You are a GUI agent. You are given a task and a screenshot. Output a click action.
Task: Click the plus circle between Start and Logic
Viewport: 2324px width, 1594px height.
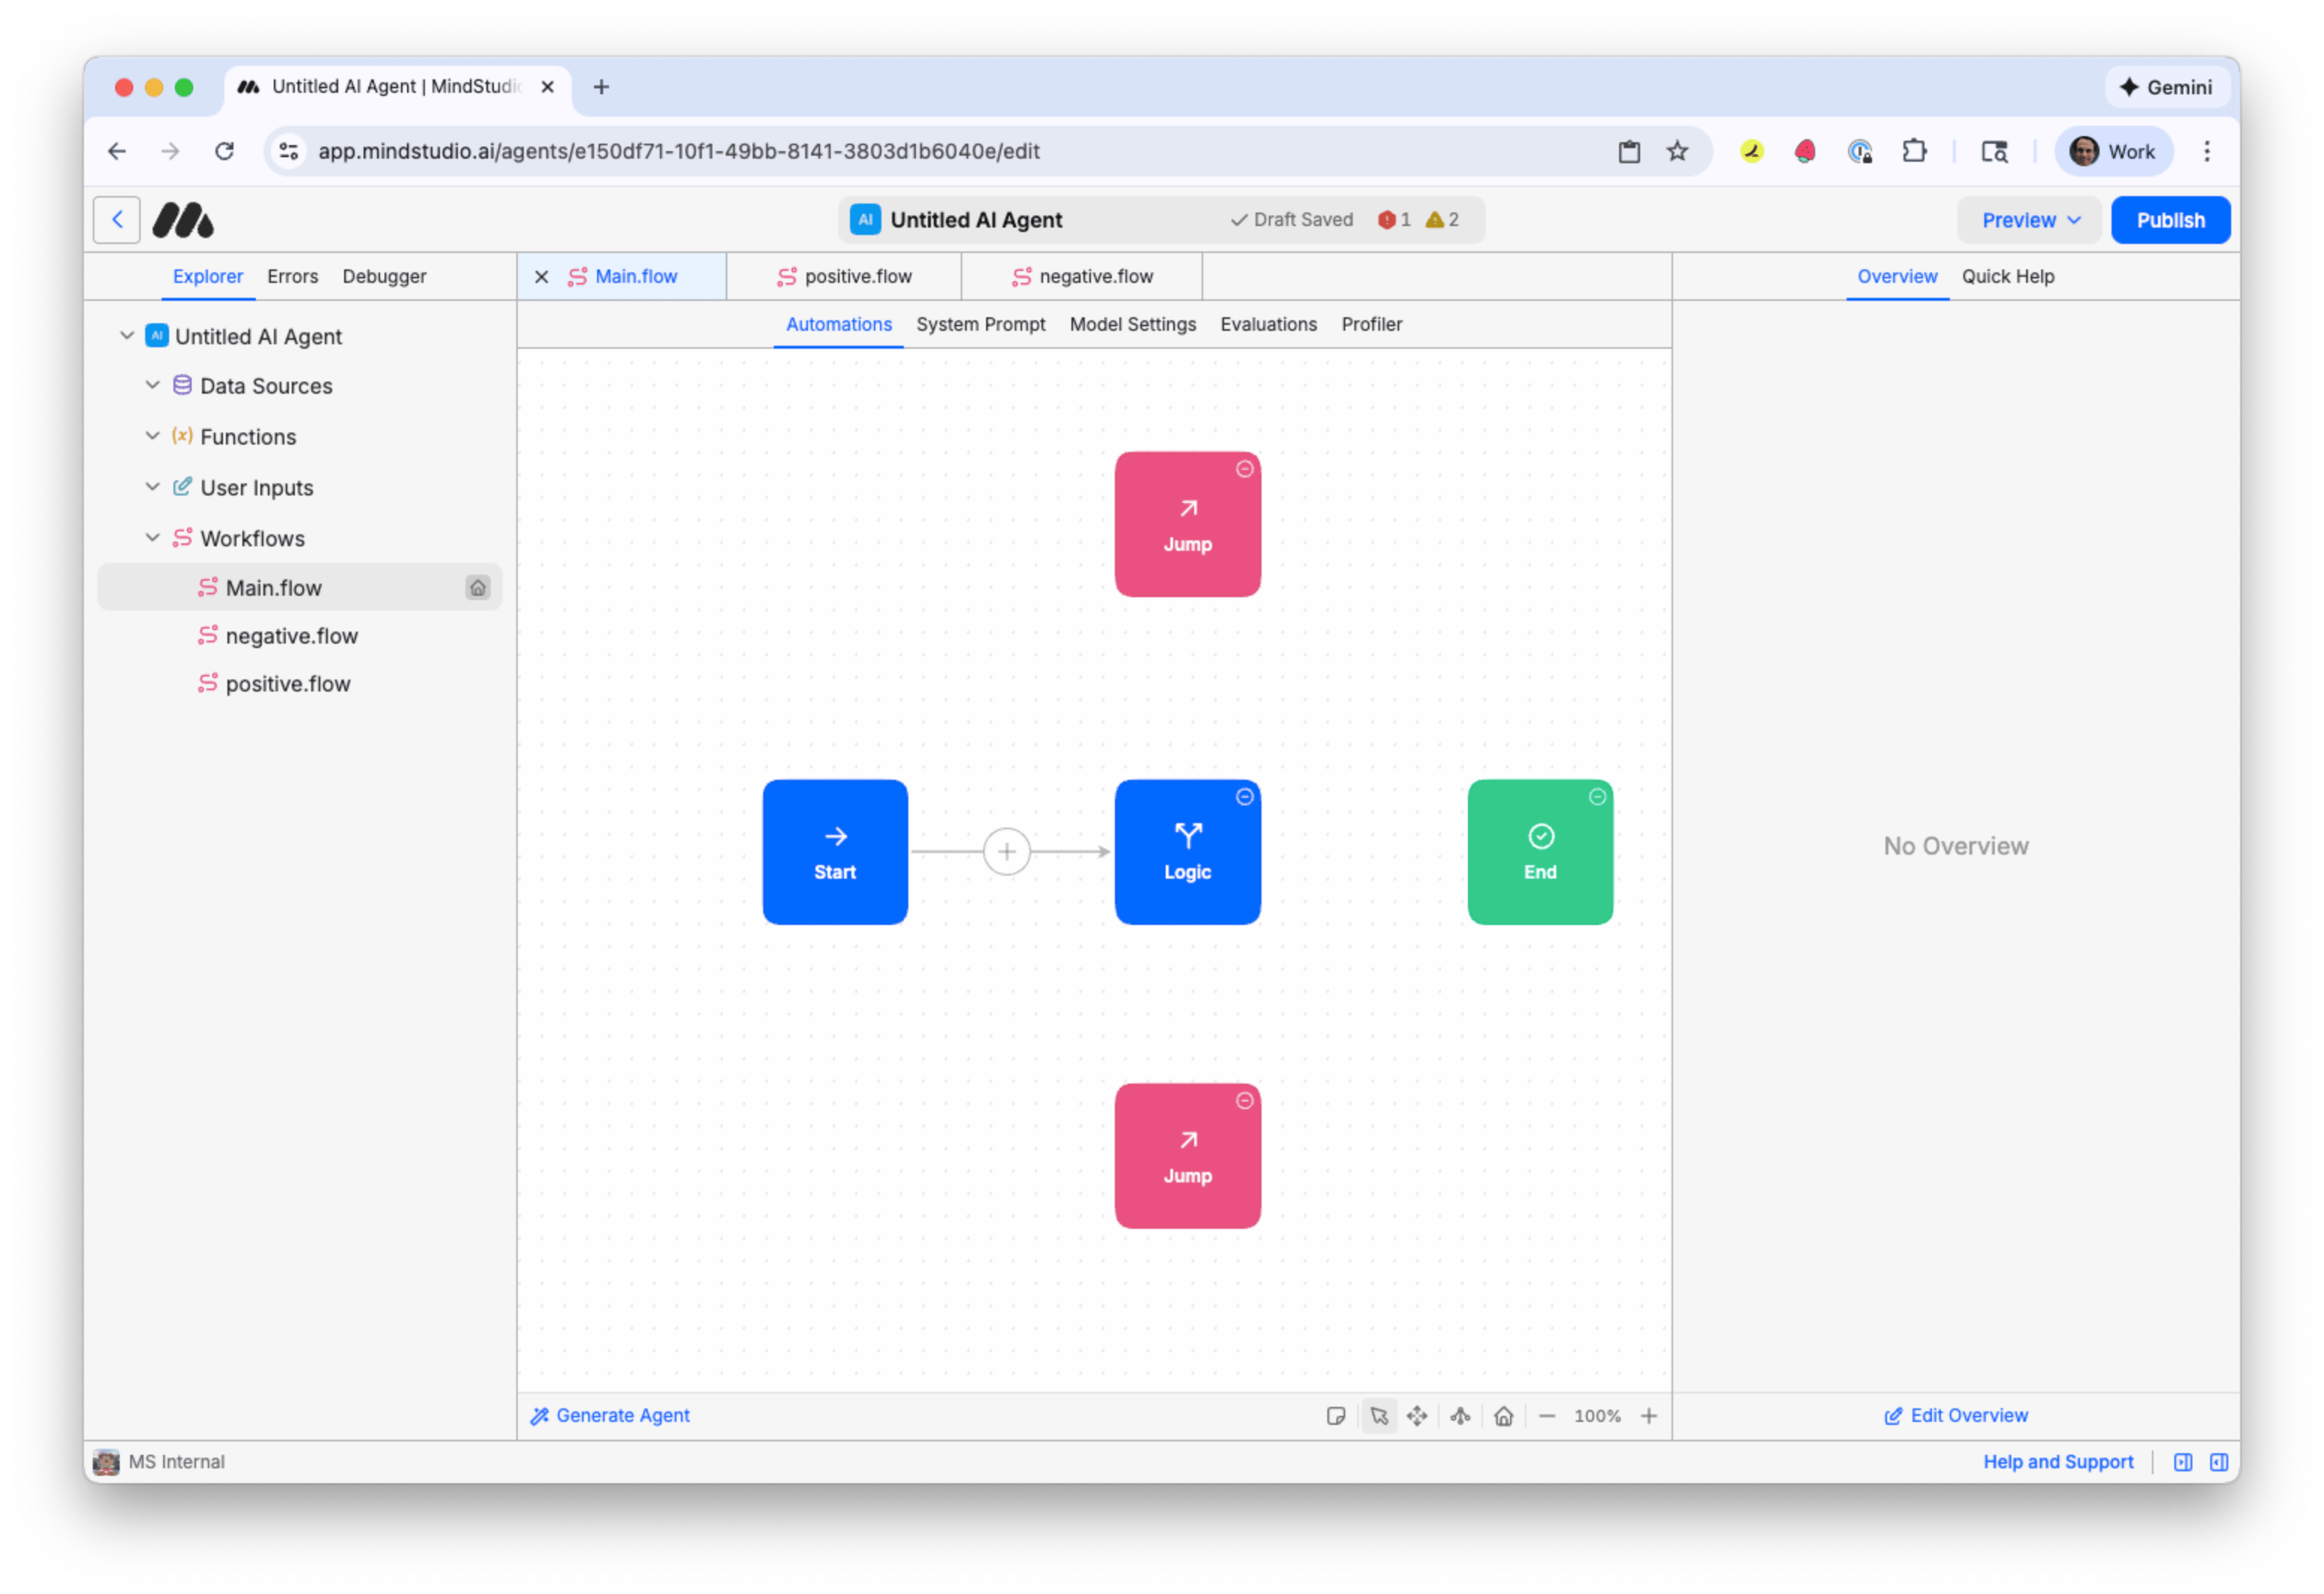coord(1007,851)
